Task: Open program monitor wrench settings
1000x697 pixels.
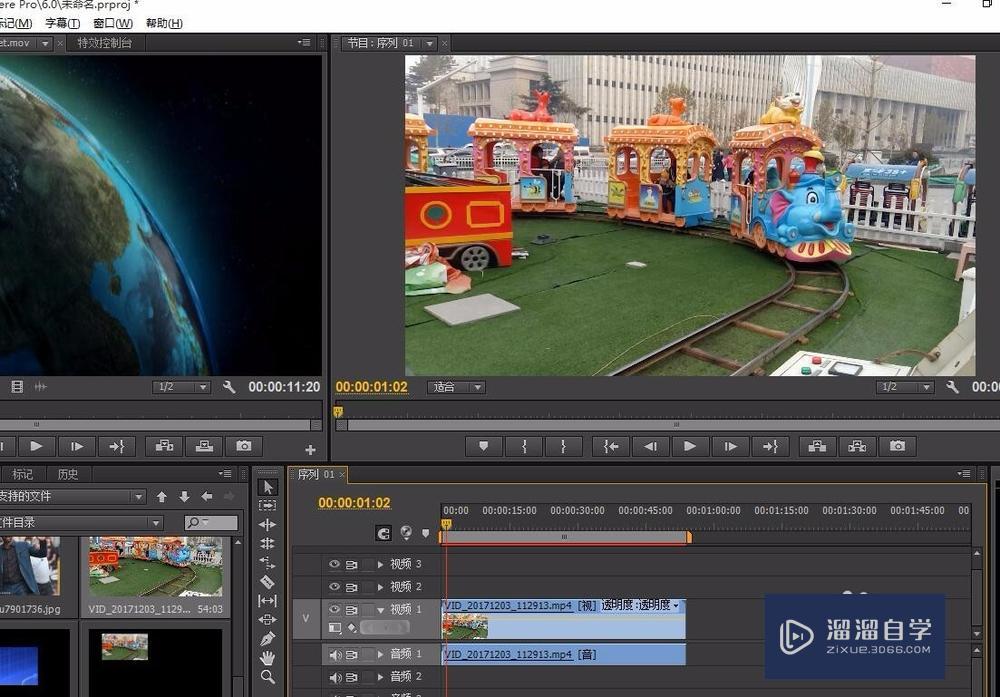Action: [x=952, y=387]
